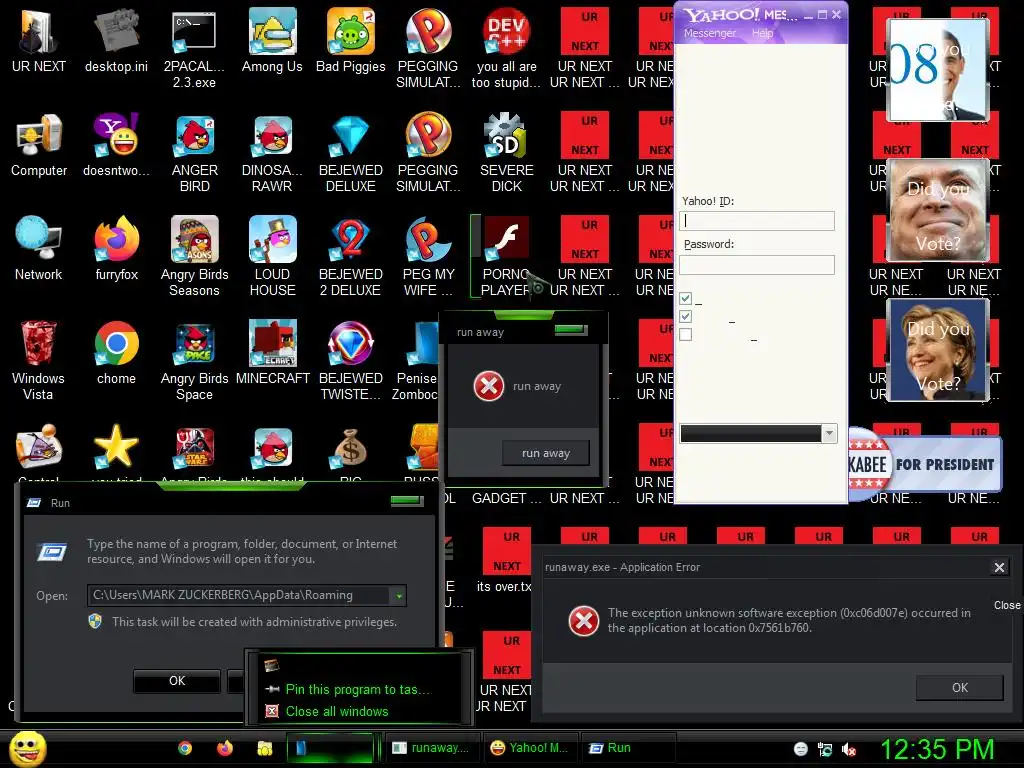Expand the black dropdown in Yahoo Messenger

pos(829,433)
